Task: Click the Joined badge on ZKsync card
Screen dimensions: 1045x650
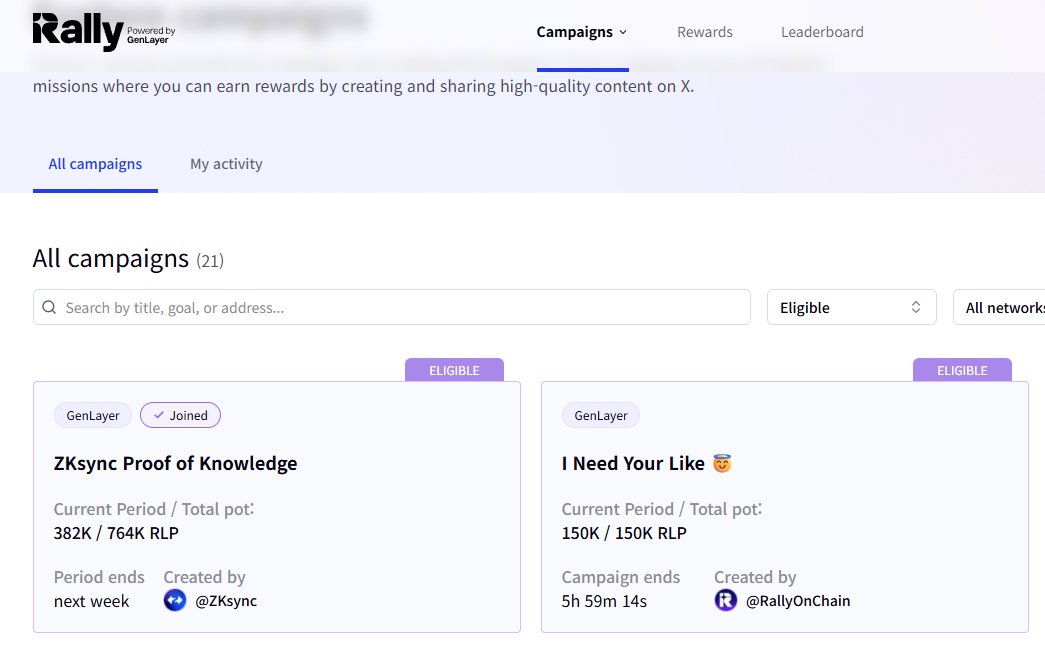Action: 181,415
